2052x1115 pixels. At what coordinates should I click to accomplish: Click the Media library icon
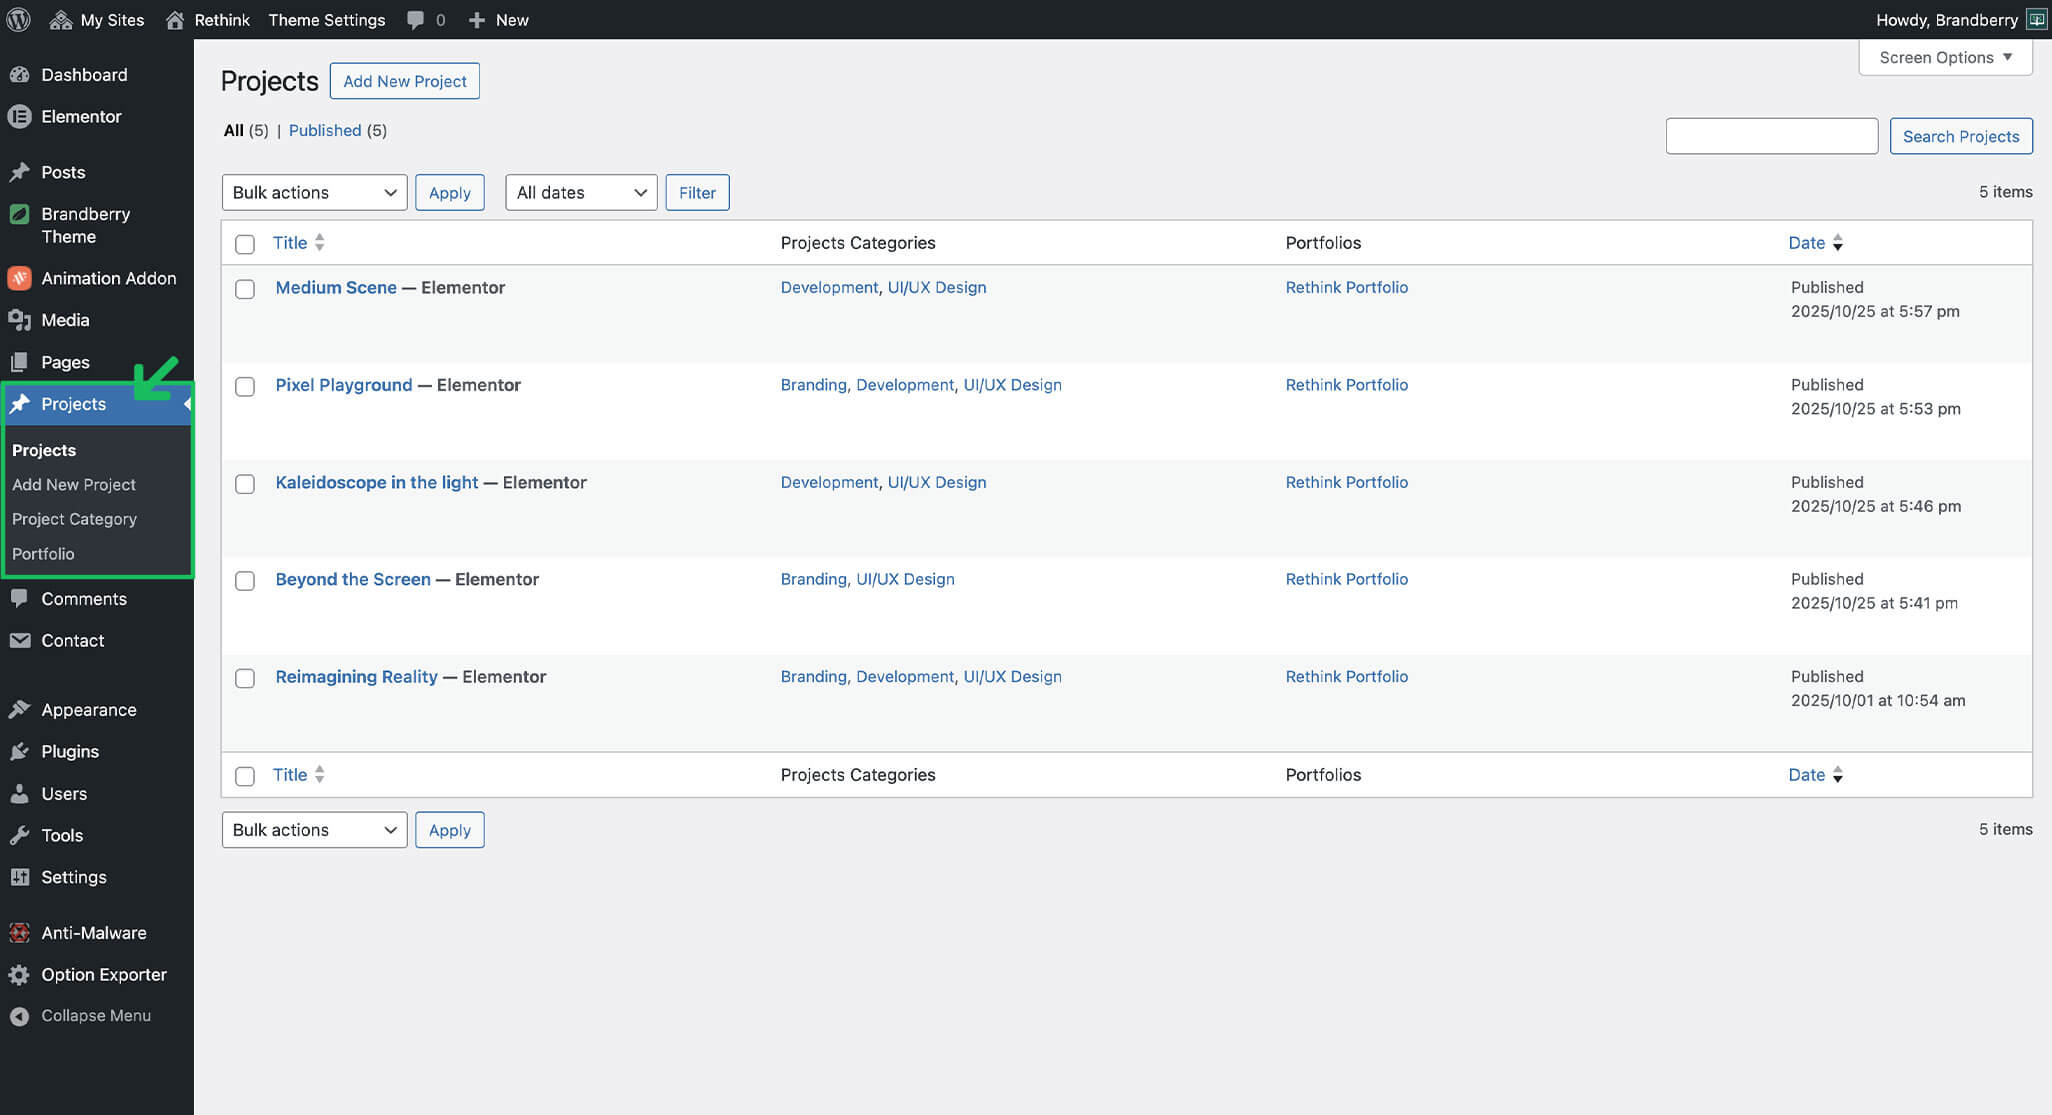click(19, 320)
